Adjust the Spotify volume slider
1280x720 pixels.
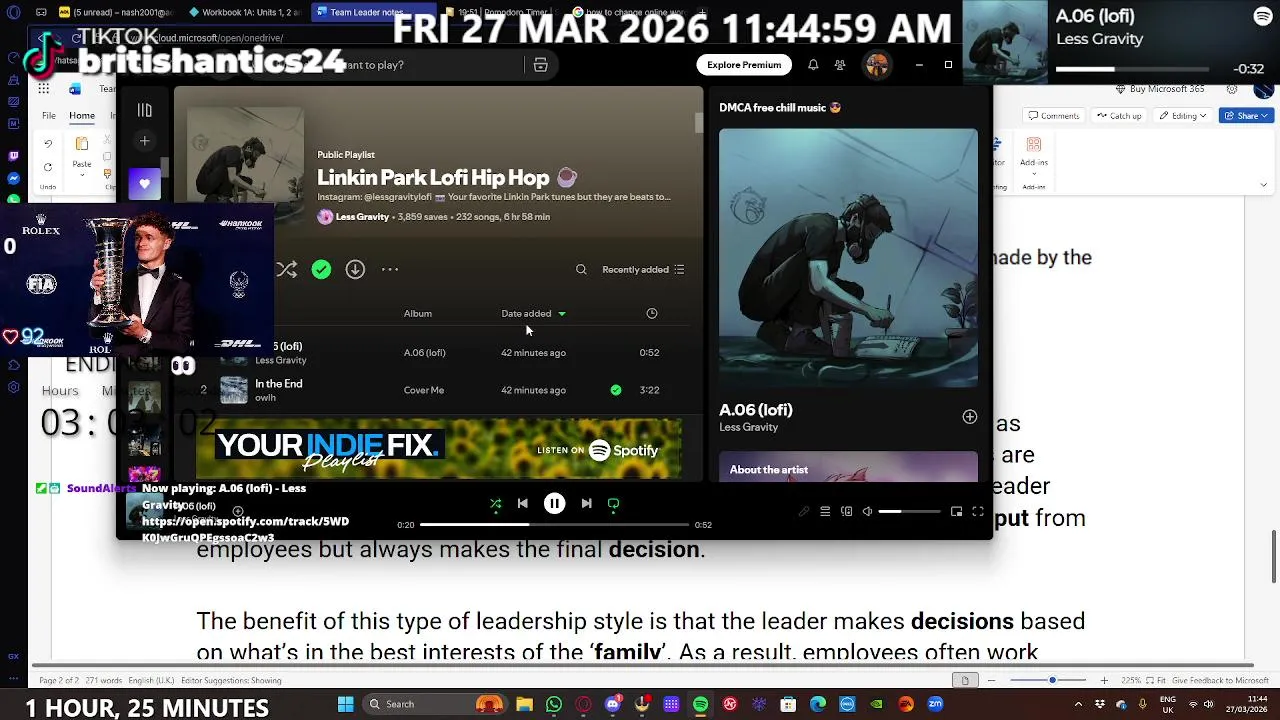(x=910, y=512)
